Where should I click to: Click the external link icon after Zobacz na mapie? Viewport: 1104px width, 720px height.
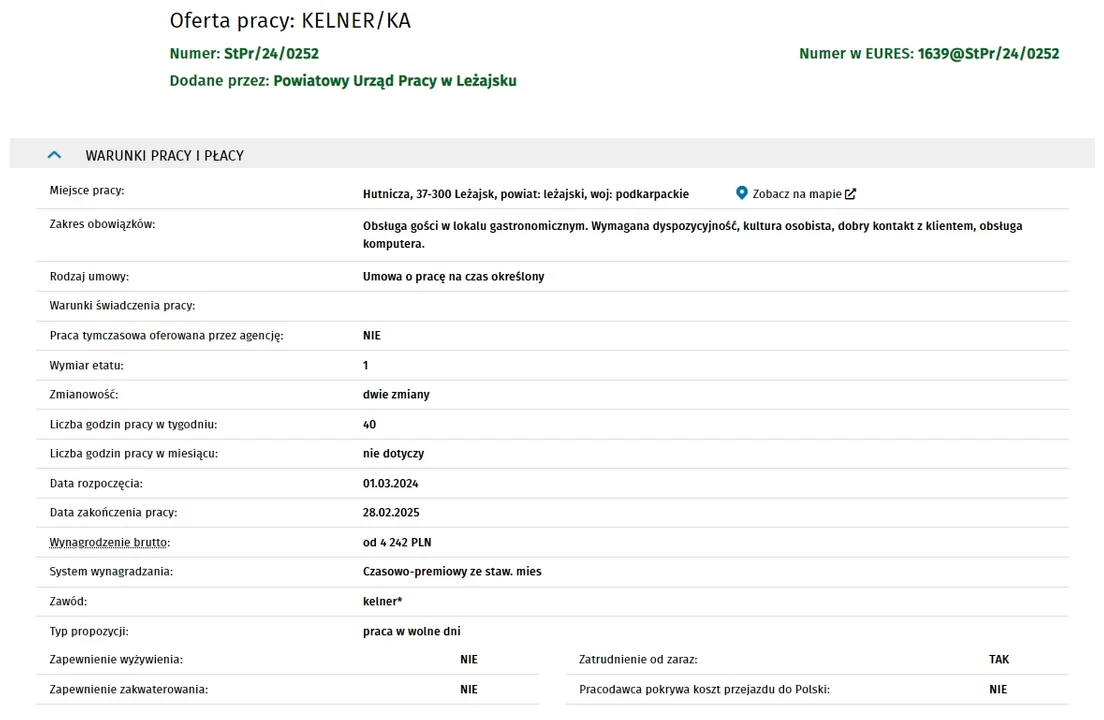point(851,194)
